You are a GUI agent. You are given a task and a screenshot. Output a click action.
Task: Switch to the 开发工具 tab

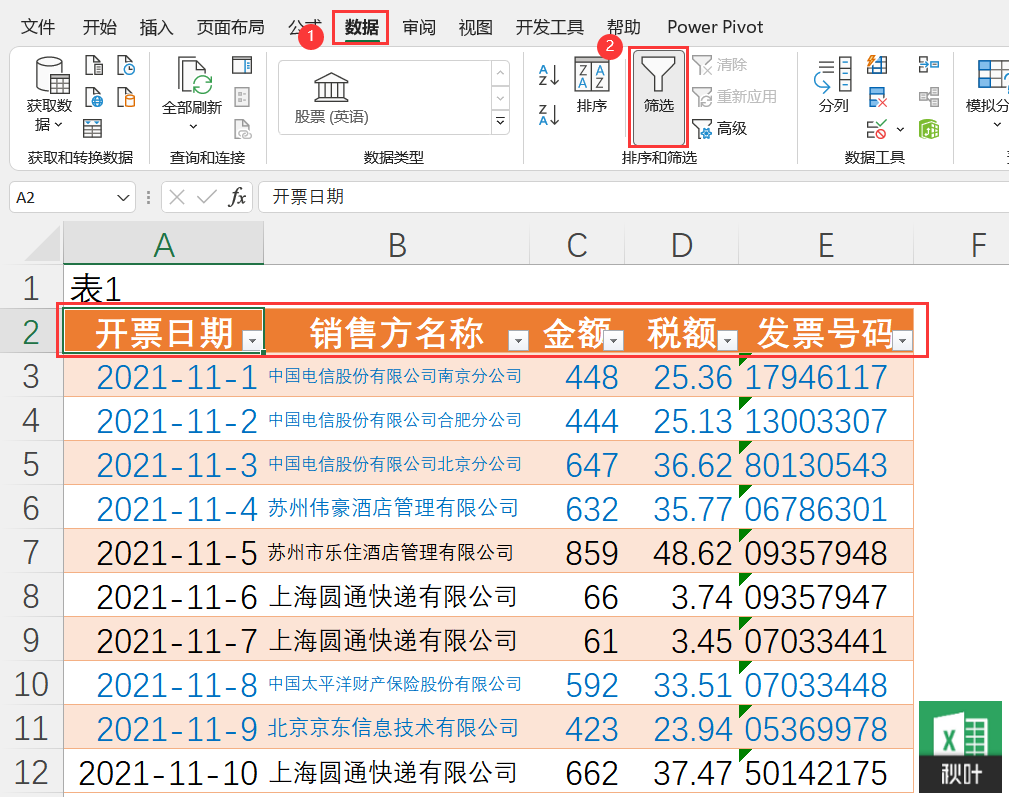tap(550, 27)
